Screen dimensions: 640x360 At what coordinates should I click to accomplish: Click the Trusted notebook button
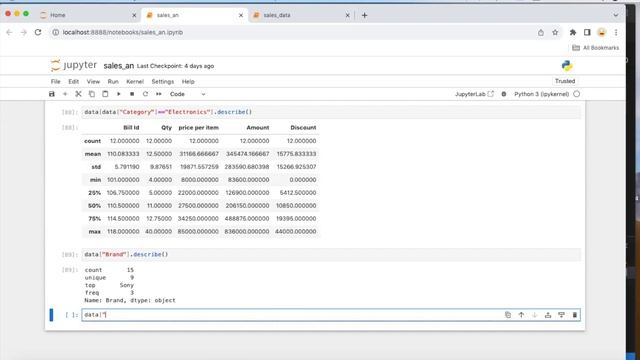(565, 81)
